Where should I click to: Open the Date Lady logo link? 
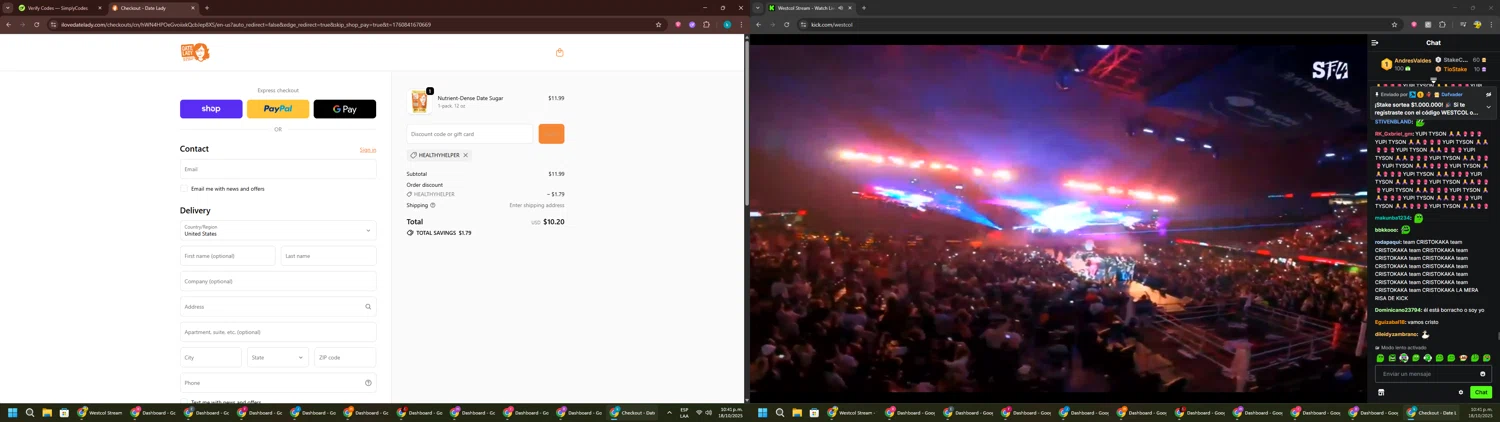click(x=195, y=52)
